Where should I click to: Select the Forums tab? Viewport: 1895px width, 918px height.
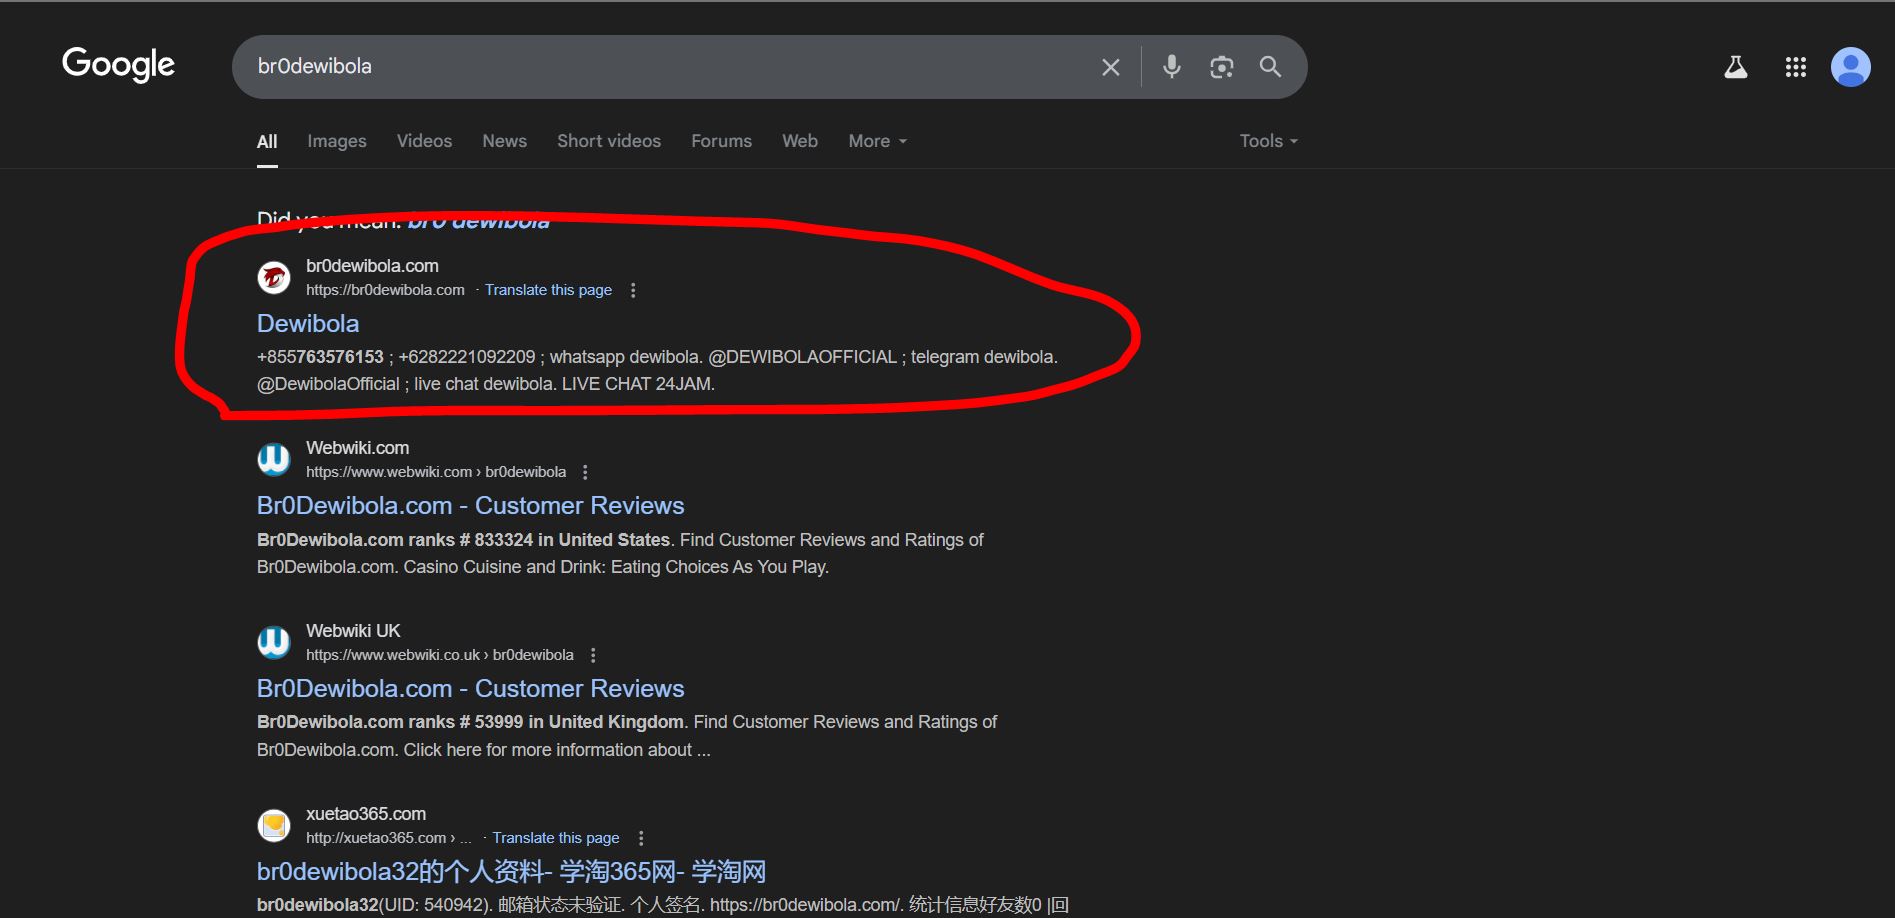(x=721, y=141)
